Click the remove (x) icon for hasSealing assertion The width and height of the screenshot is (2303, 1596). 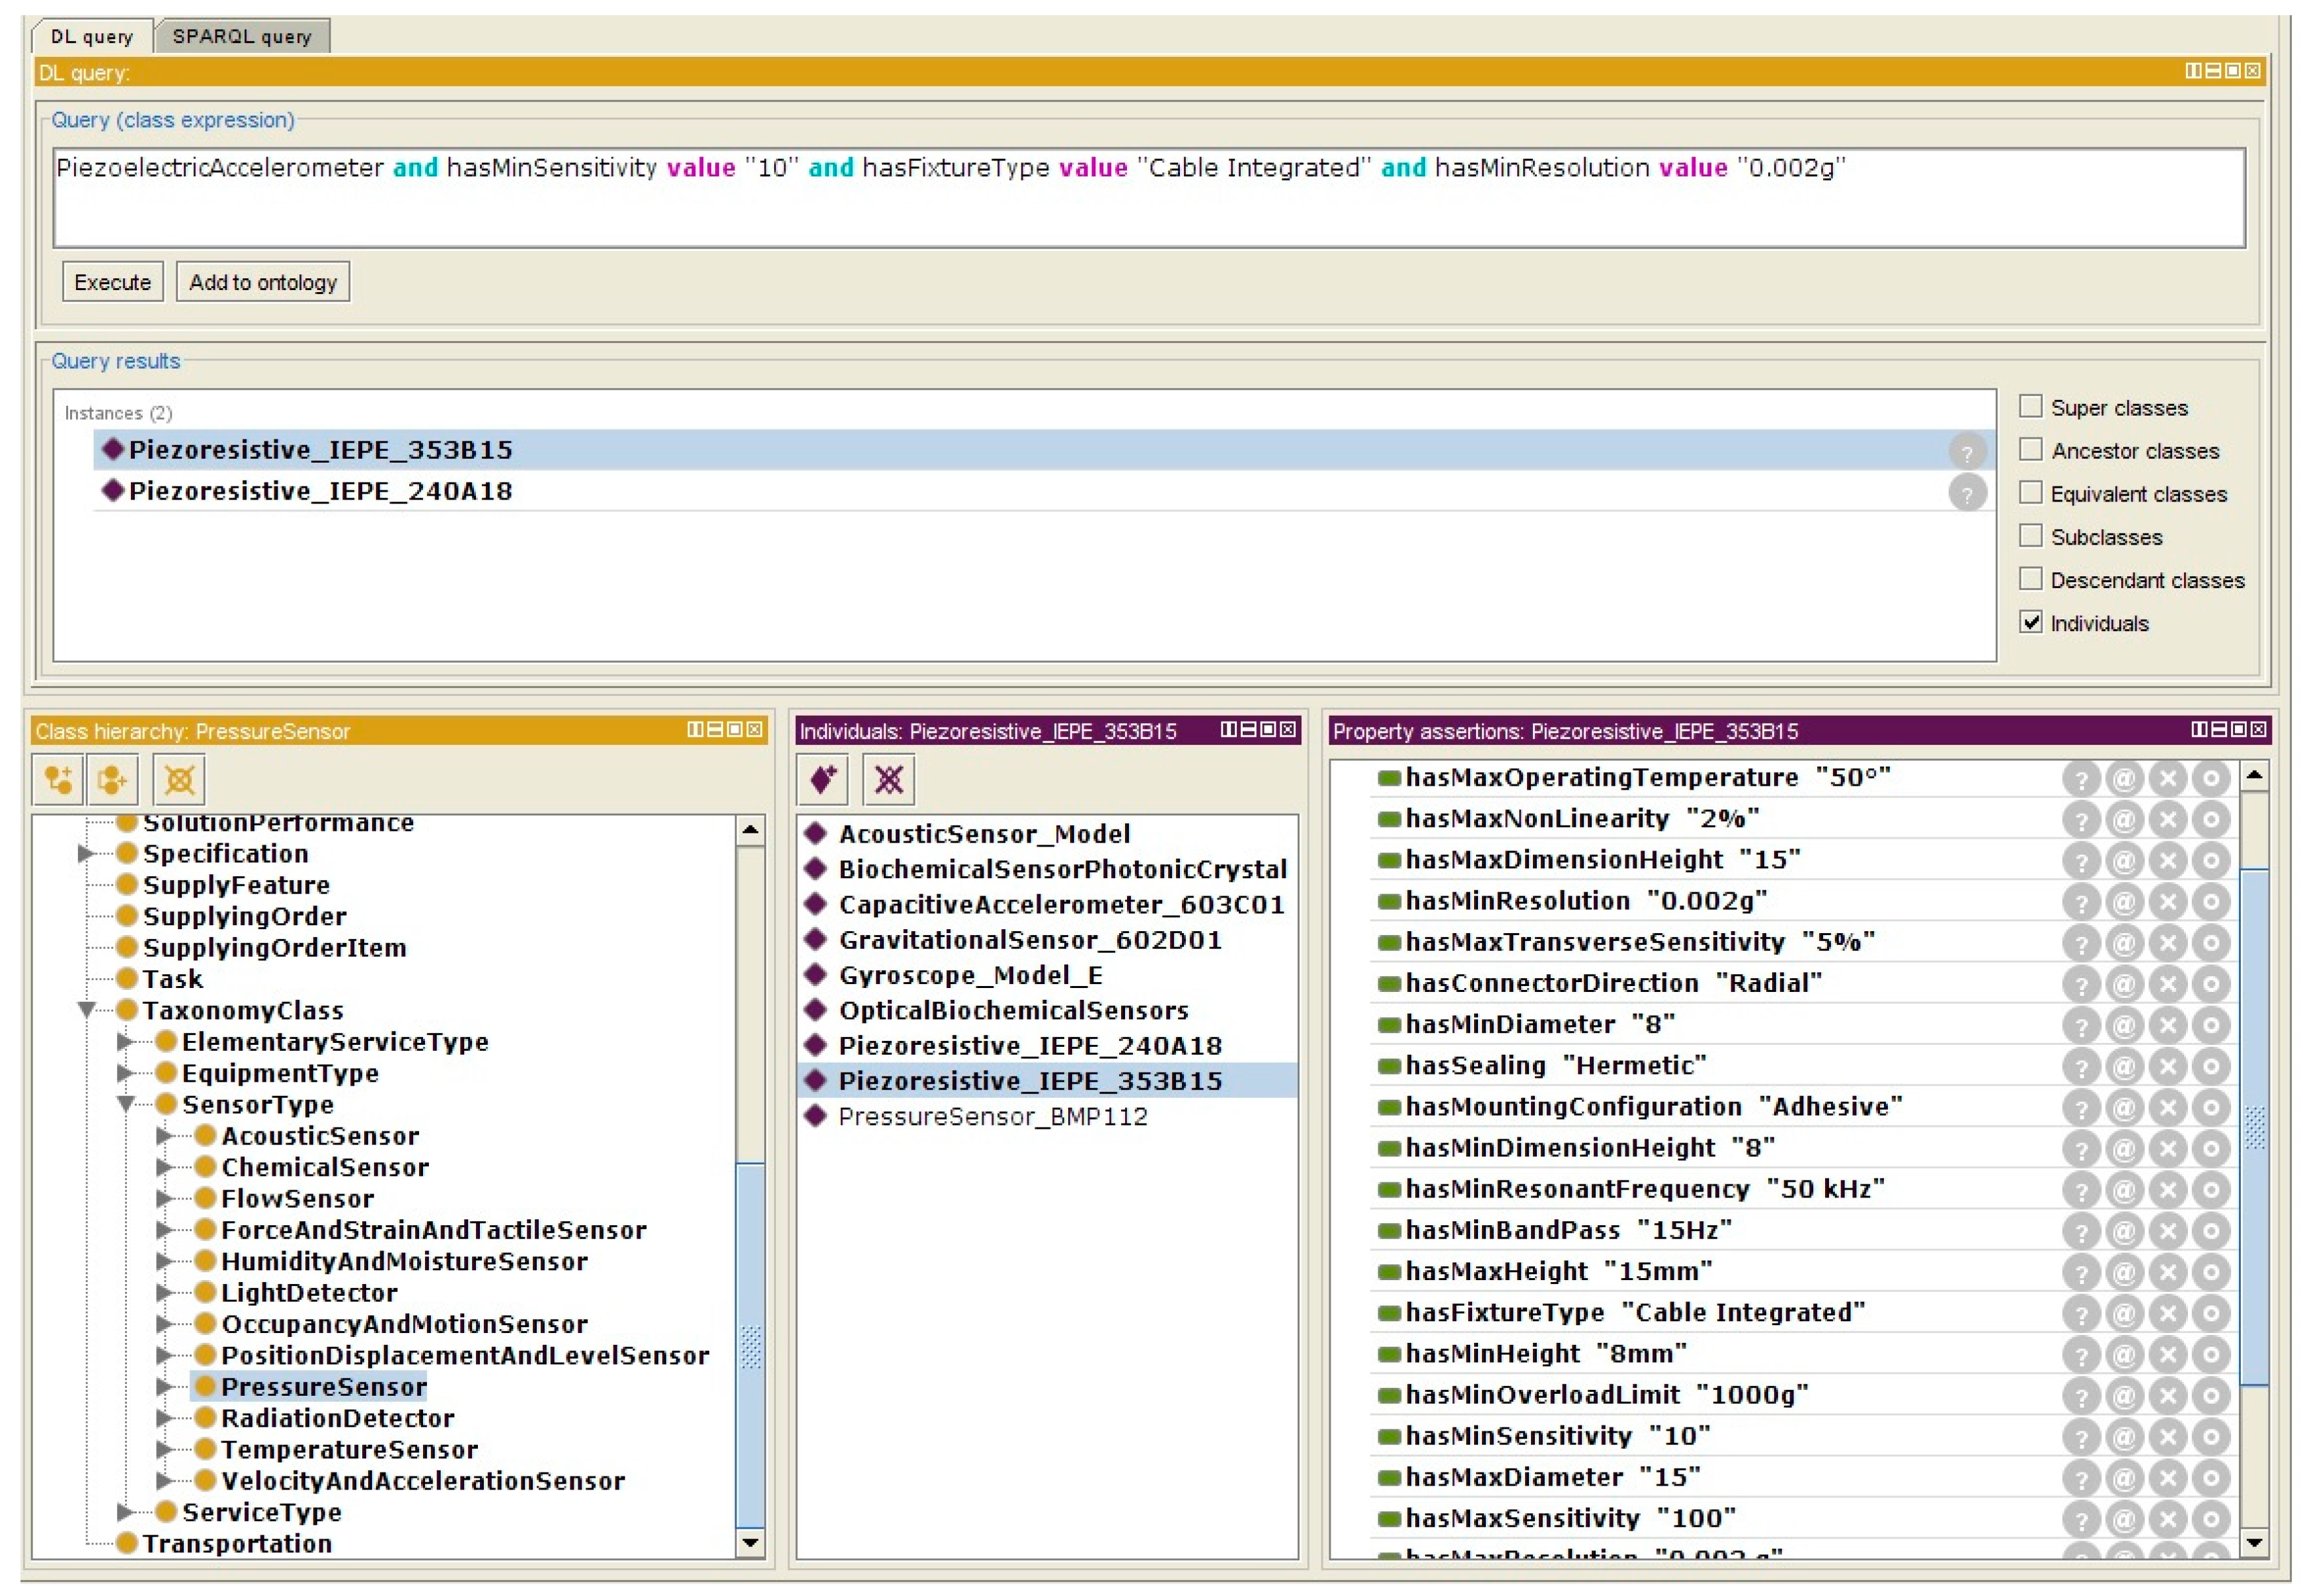(x=2167, y=1066)
